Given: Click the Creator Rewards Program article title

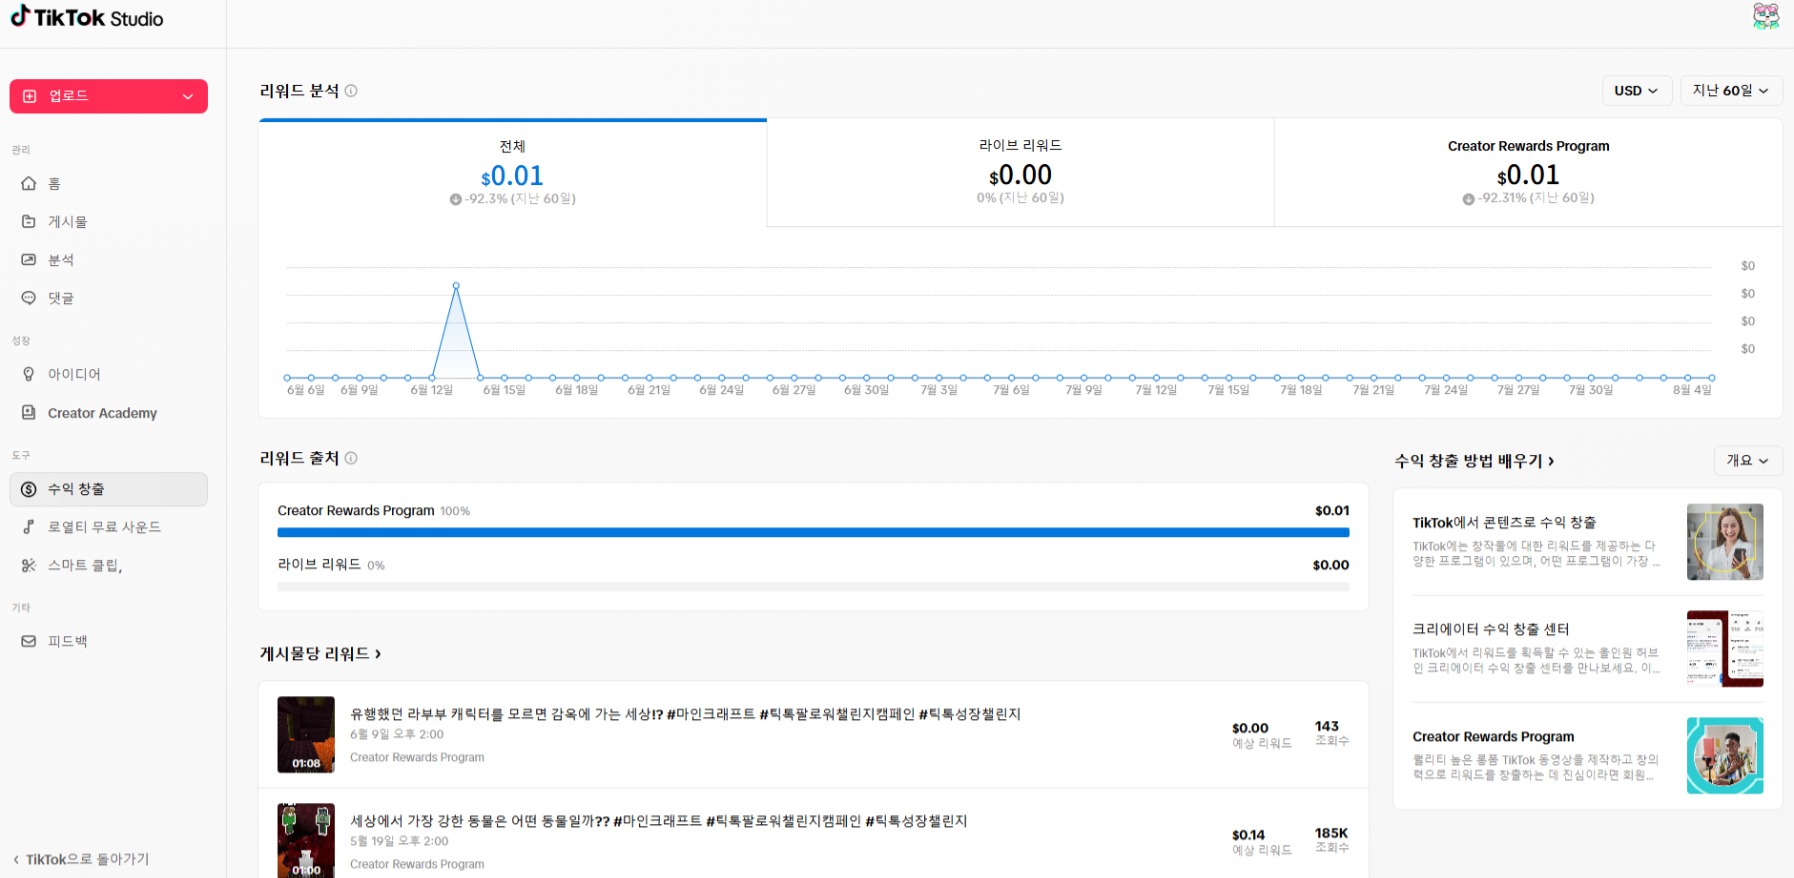Looking at the screenshot, I should coord(1493,737).
